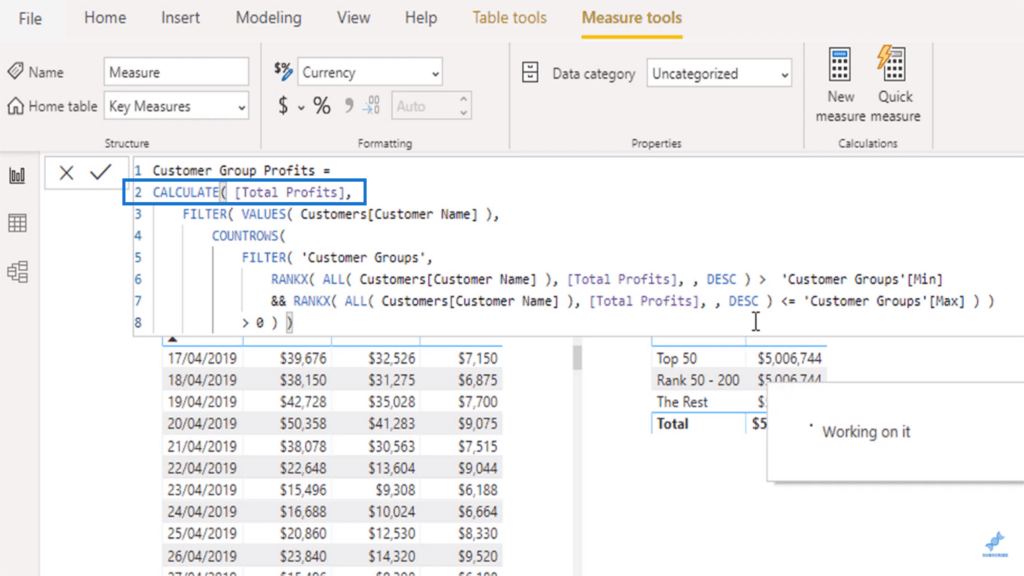The width and height of the screenshot is (1024, 576).
Task: Switch to the Home ribbon tab
Action: click(105, 18)
